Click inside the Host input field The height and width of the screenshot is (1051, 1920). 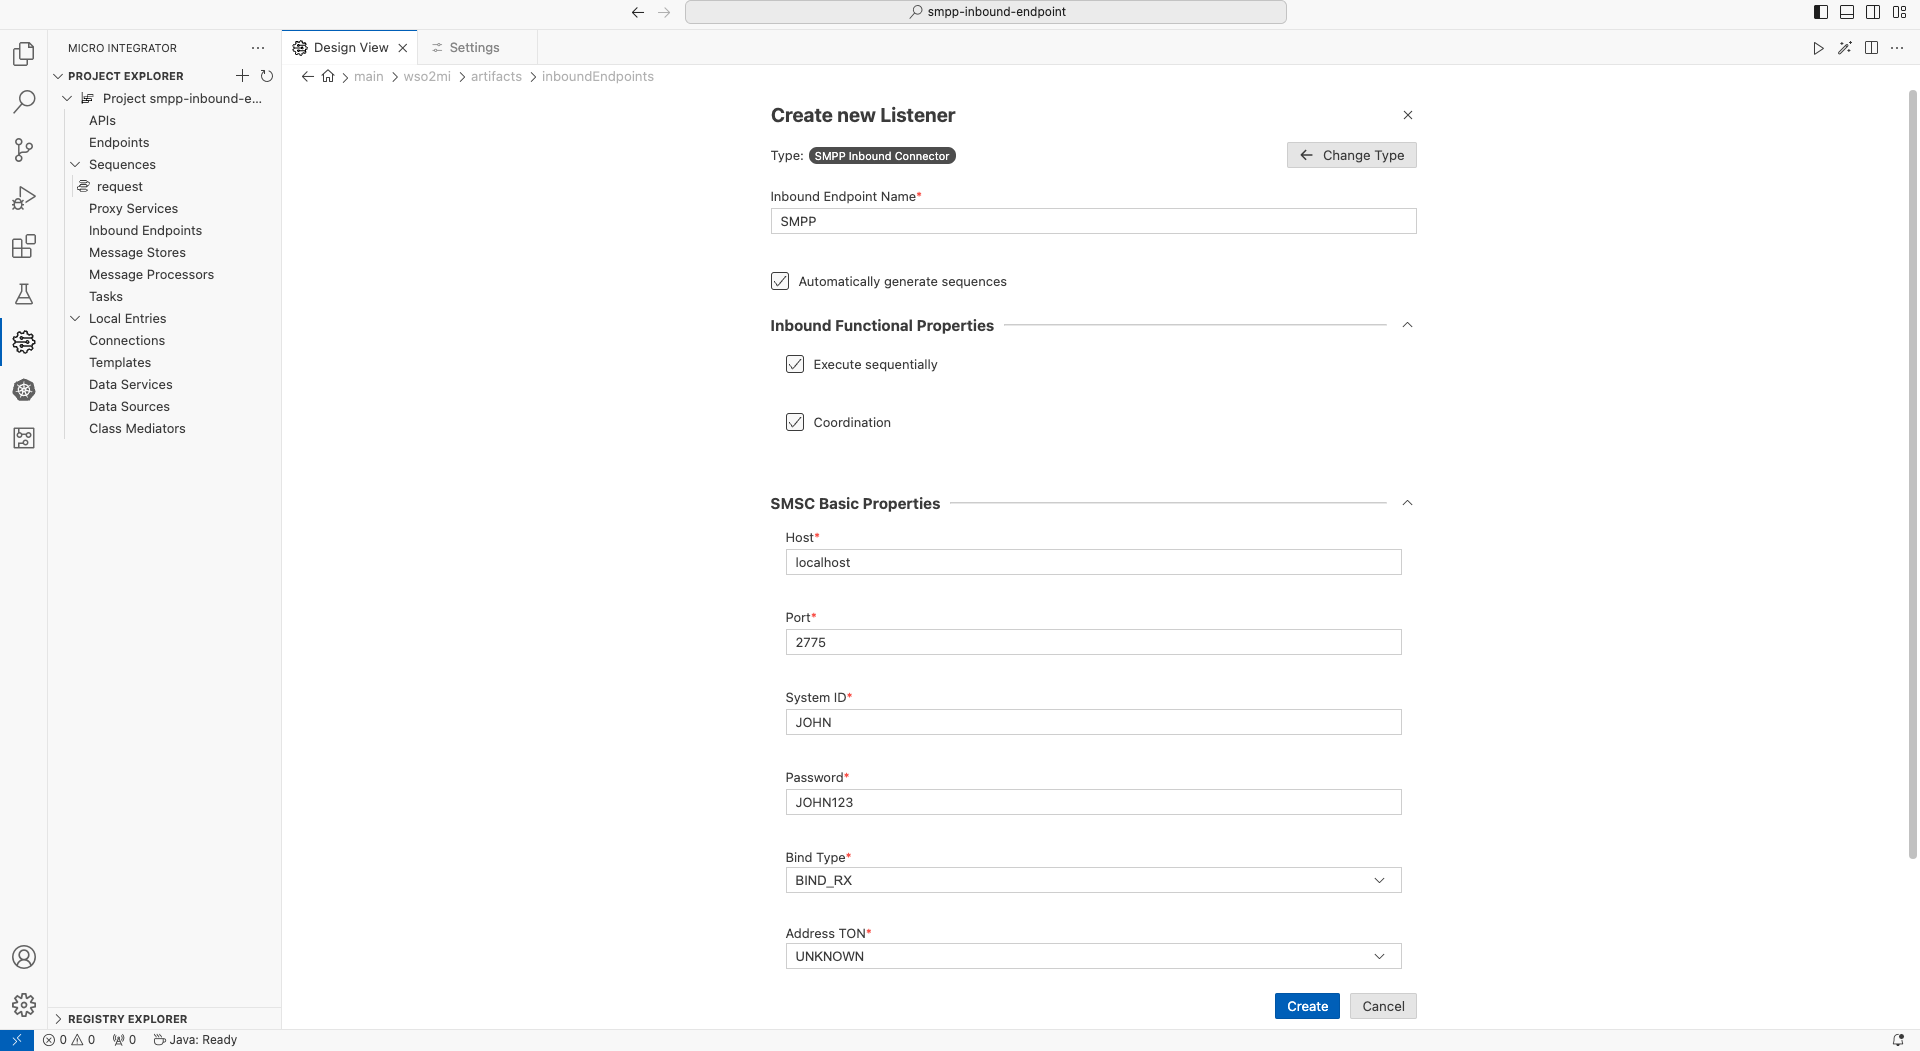(1093, 562)
